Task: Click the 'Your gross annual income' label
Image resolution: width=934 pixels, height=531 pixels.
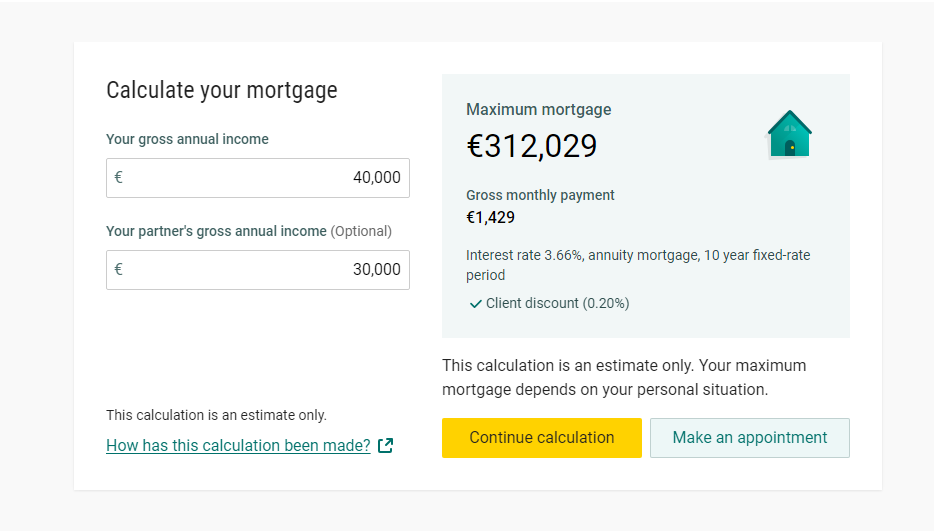Action: coord(187,139)
